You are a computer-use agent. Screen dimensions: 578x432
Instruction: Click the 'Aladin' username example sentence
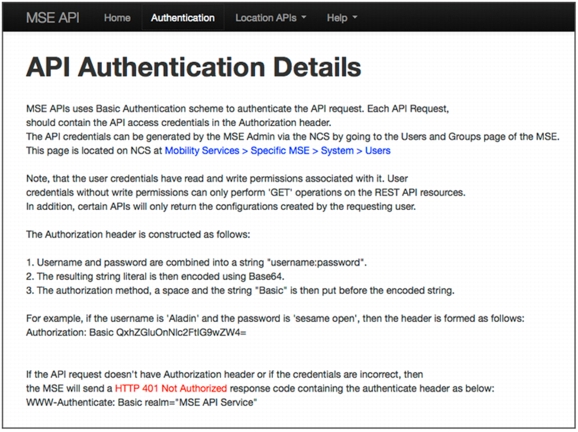[275, 318]
